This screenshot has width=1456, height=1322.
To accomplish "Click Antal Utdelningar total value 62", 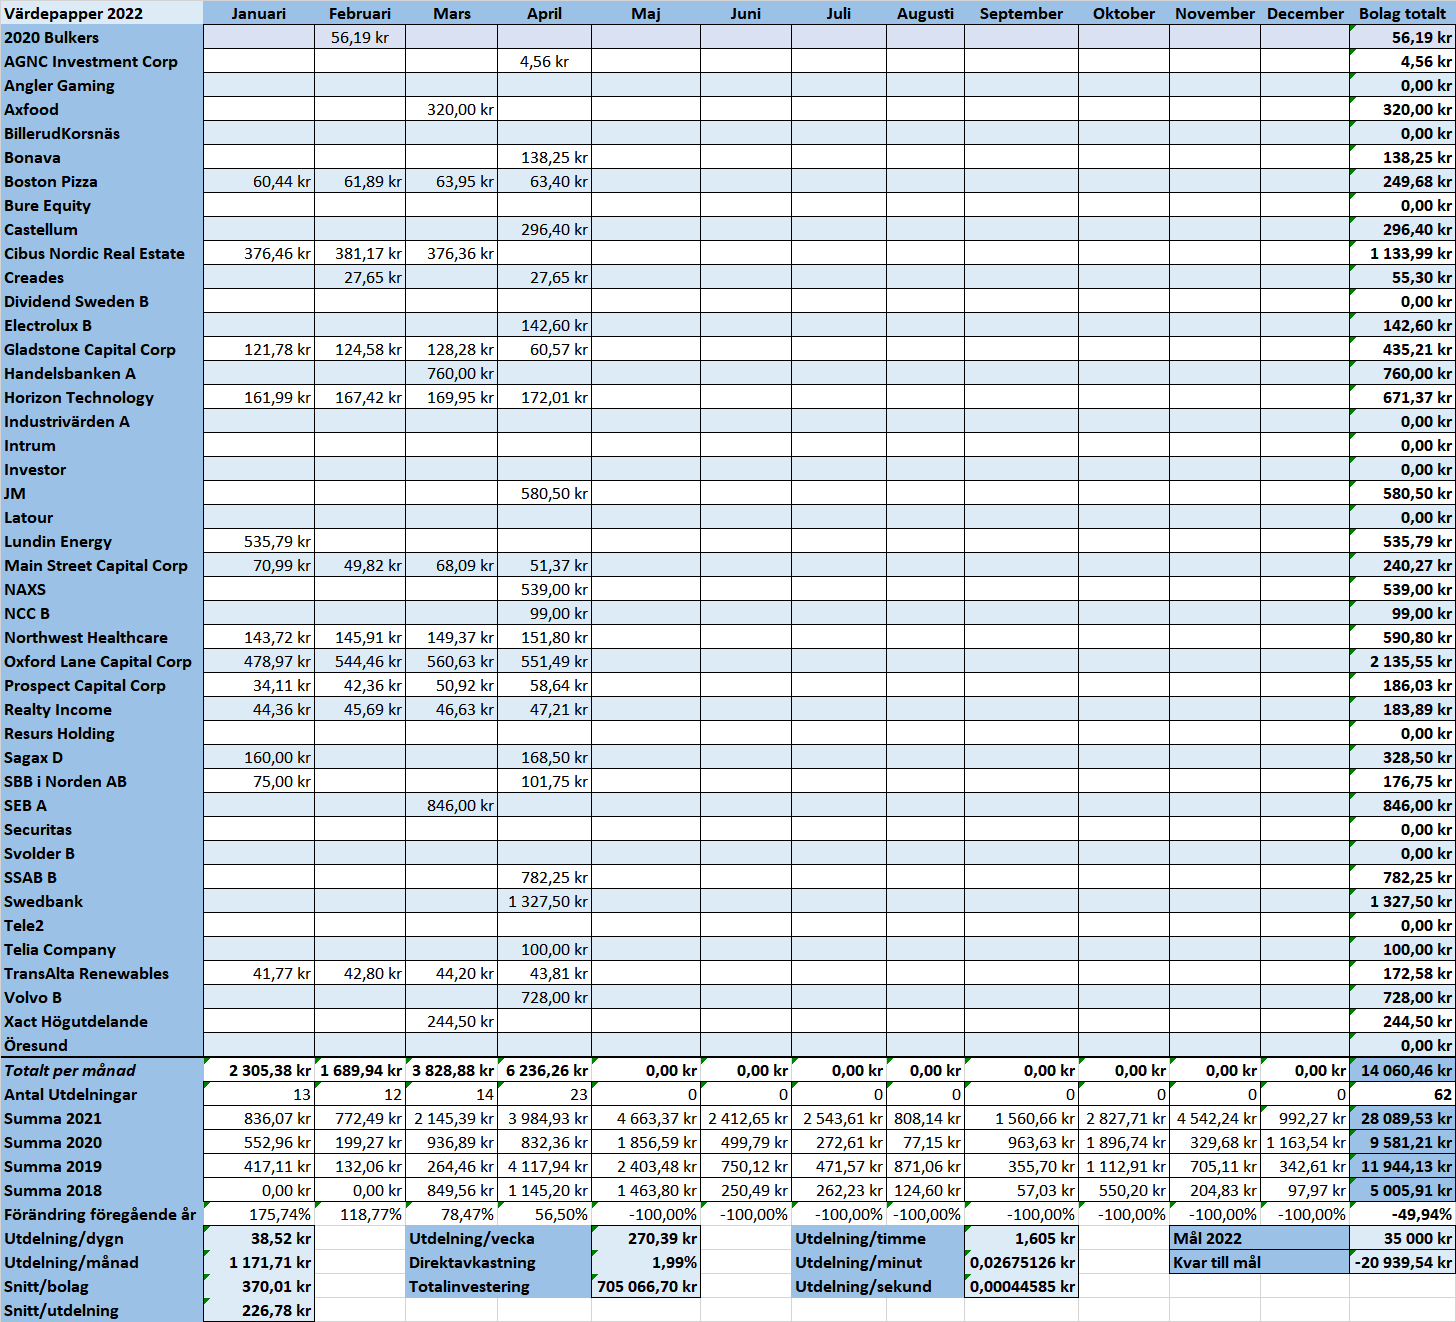I will click(1402, 1094).
